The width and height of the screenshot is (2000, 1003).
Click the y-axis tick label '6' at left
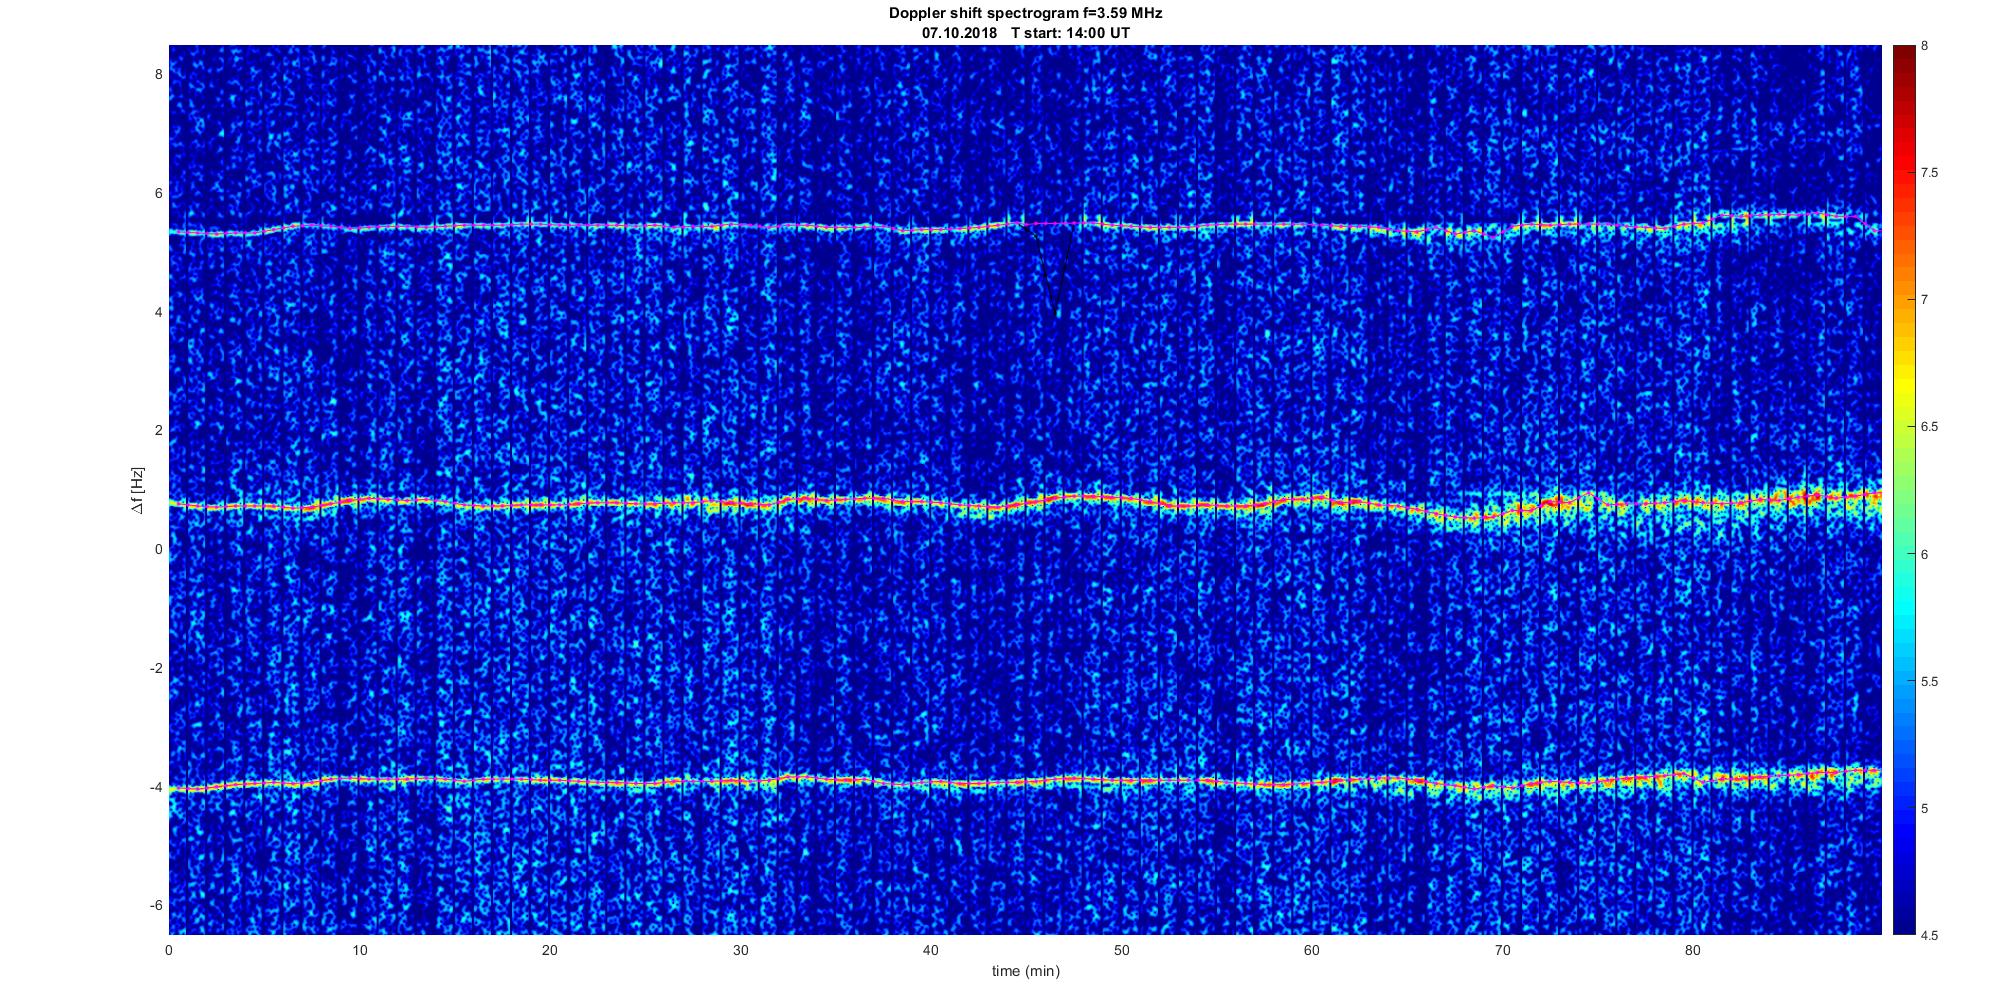pyautogui.click(x=158, y=193)
